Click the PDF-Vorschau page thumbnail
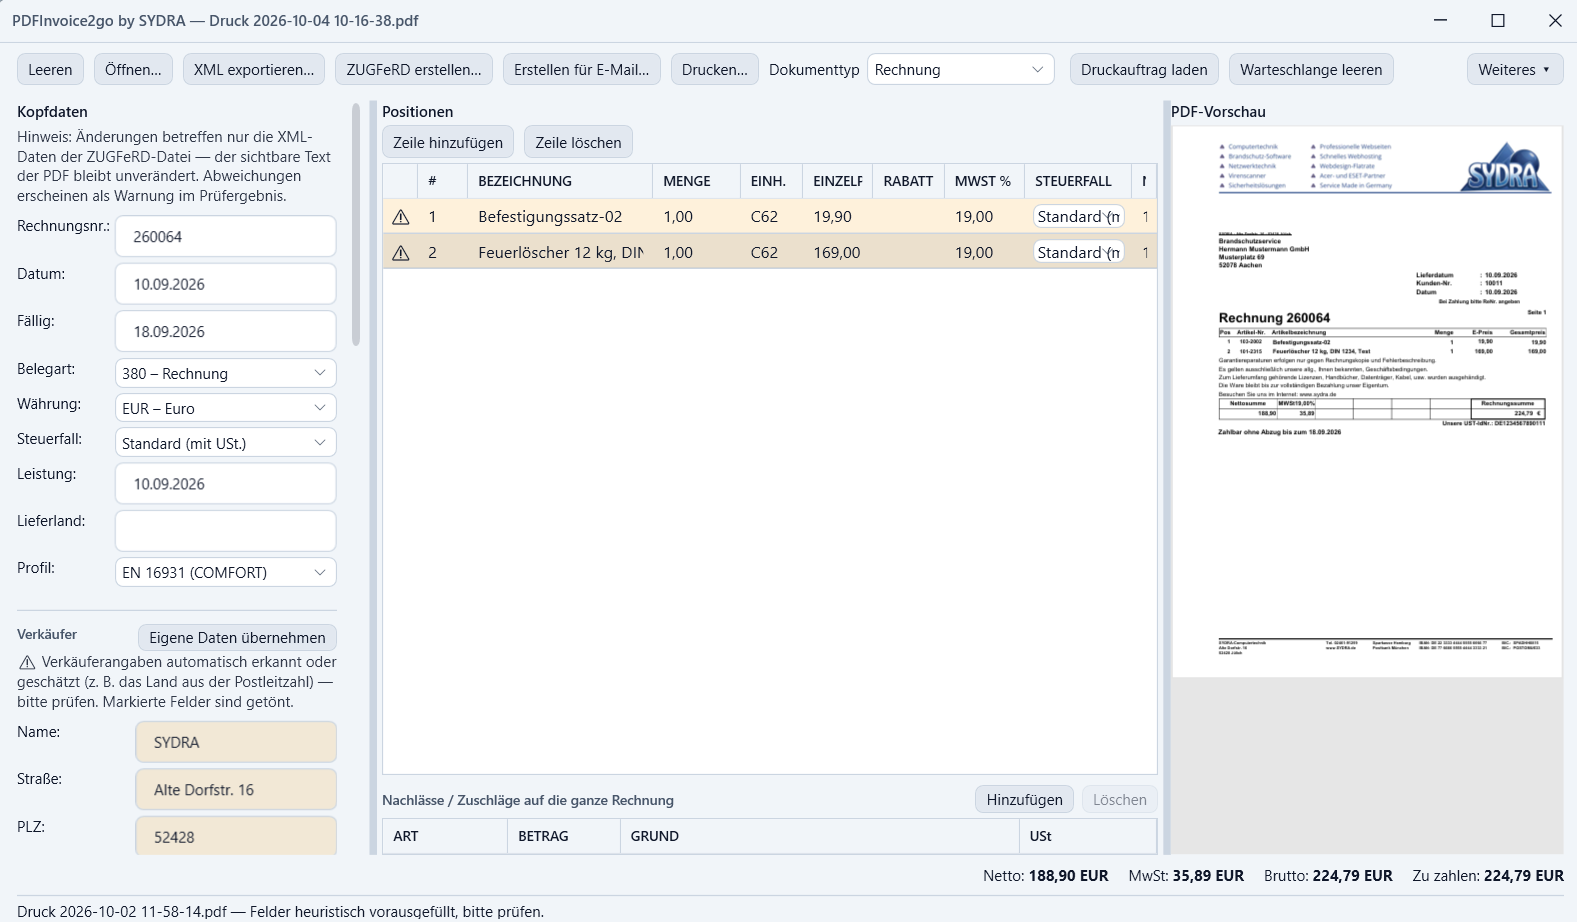Image resolution: width=1577 pixels, height=922 pixels. (x=1367, y=402)
